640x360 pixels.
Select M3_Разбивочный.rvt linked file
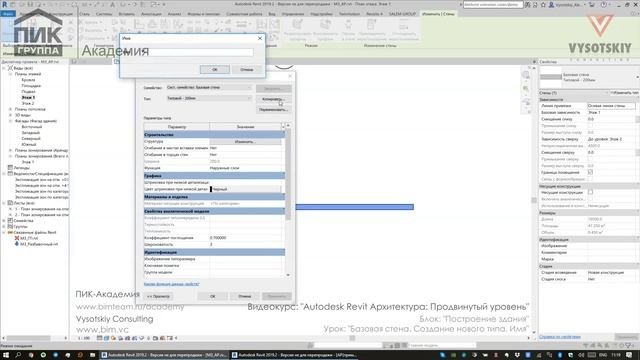pyautogui.click(x=39, y=244)
